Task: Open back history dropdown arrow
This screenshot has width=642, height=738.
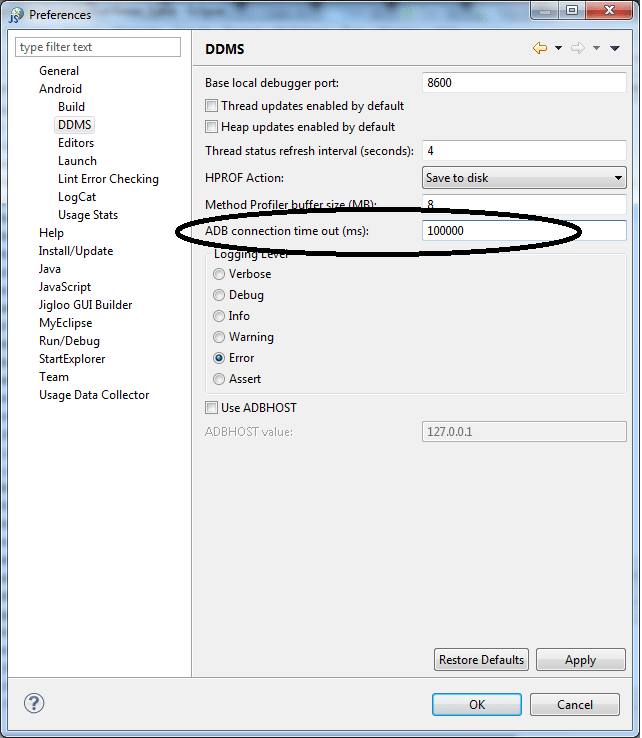Action: click(558, 48)
